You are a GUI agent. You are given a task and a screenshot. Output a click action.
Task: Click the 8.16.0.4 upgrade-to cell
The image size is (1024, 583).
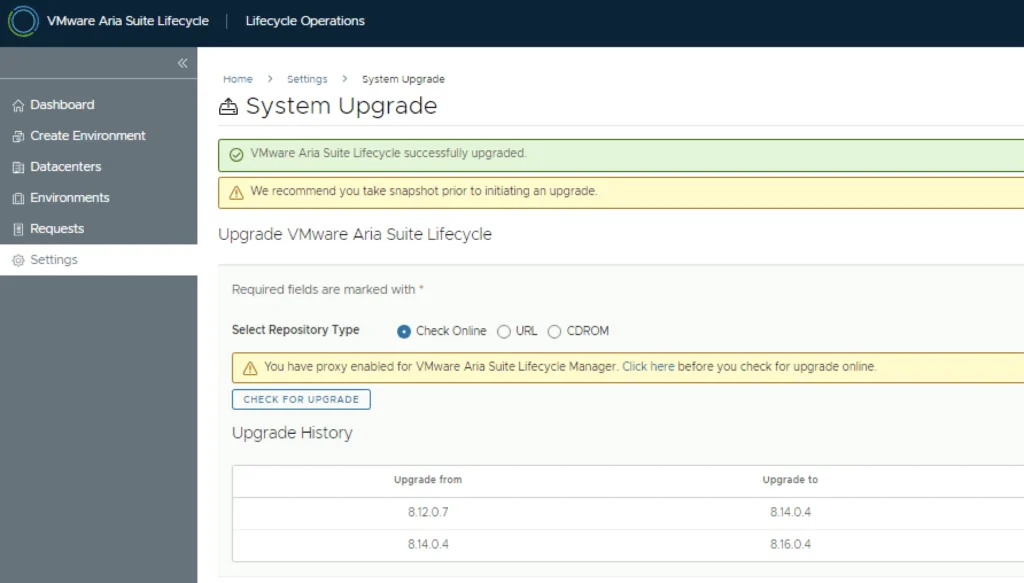tap(790, 544)
